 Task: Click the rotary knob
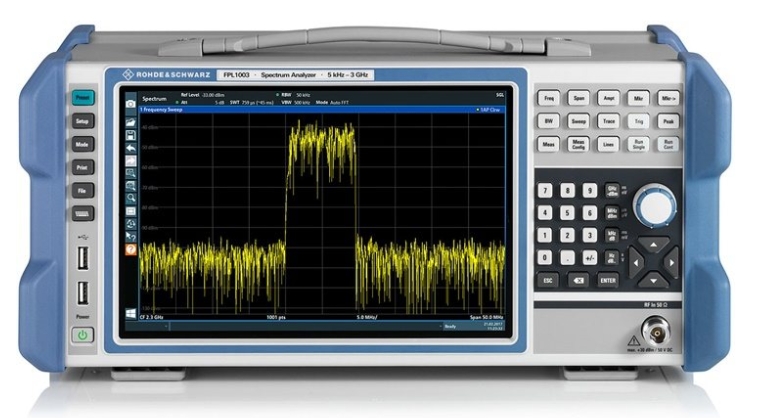(654, 207)
